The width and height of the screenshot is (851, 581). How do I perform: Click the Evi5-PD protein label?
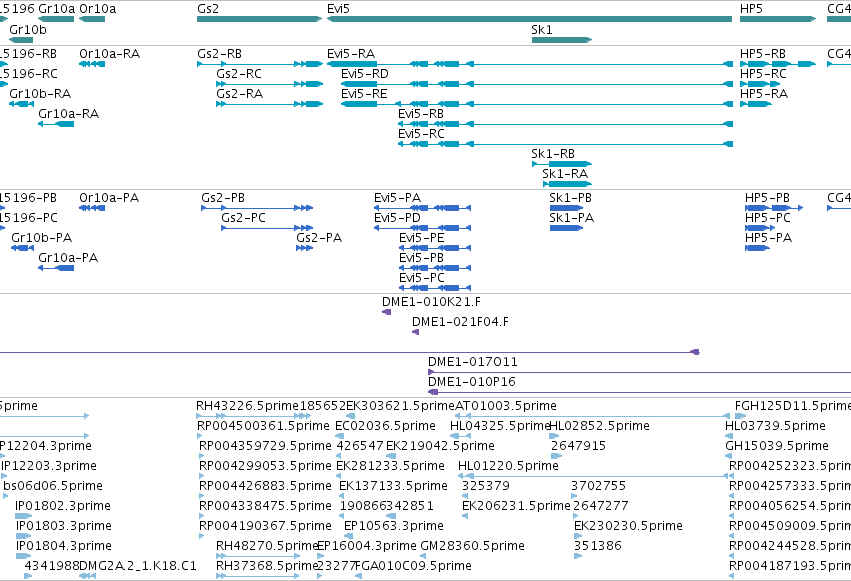(397, 218)
